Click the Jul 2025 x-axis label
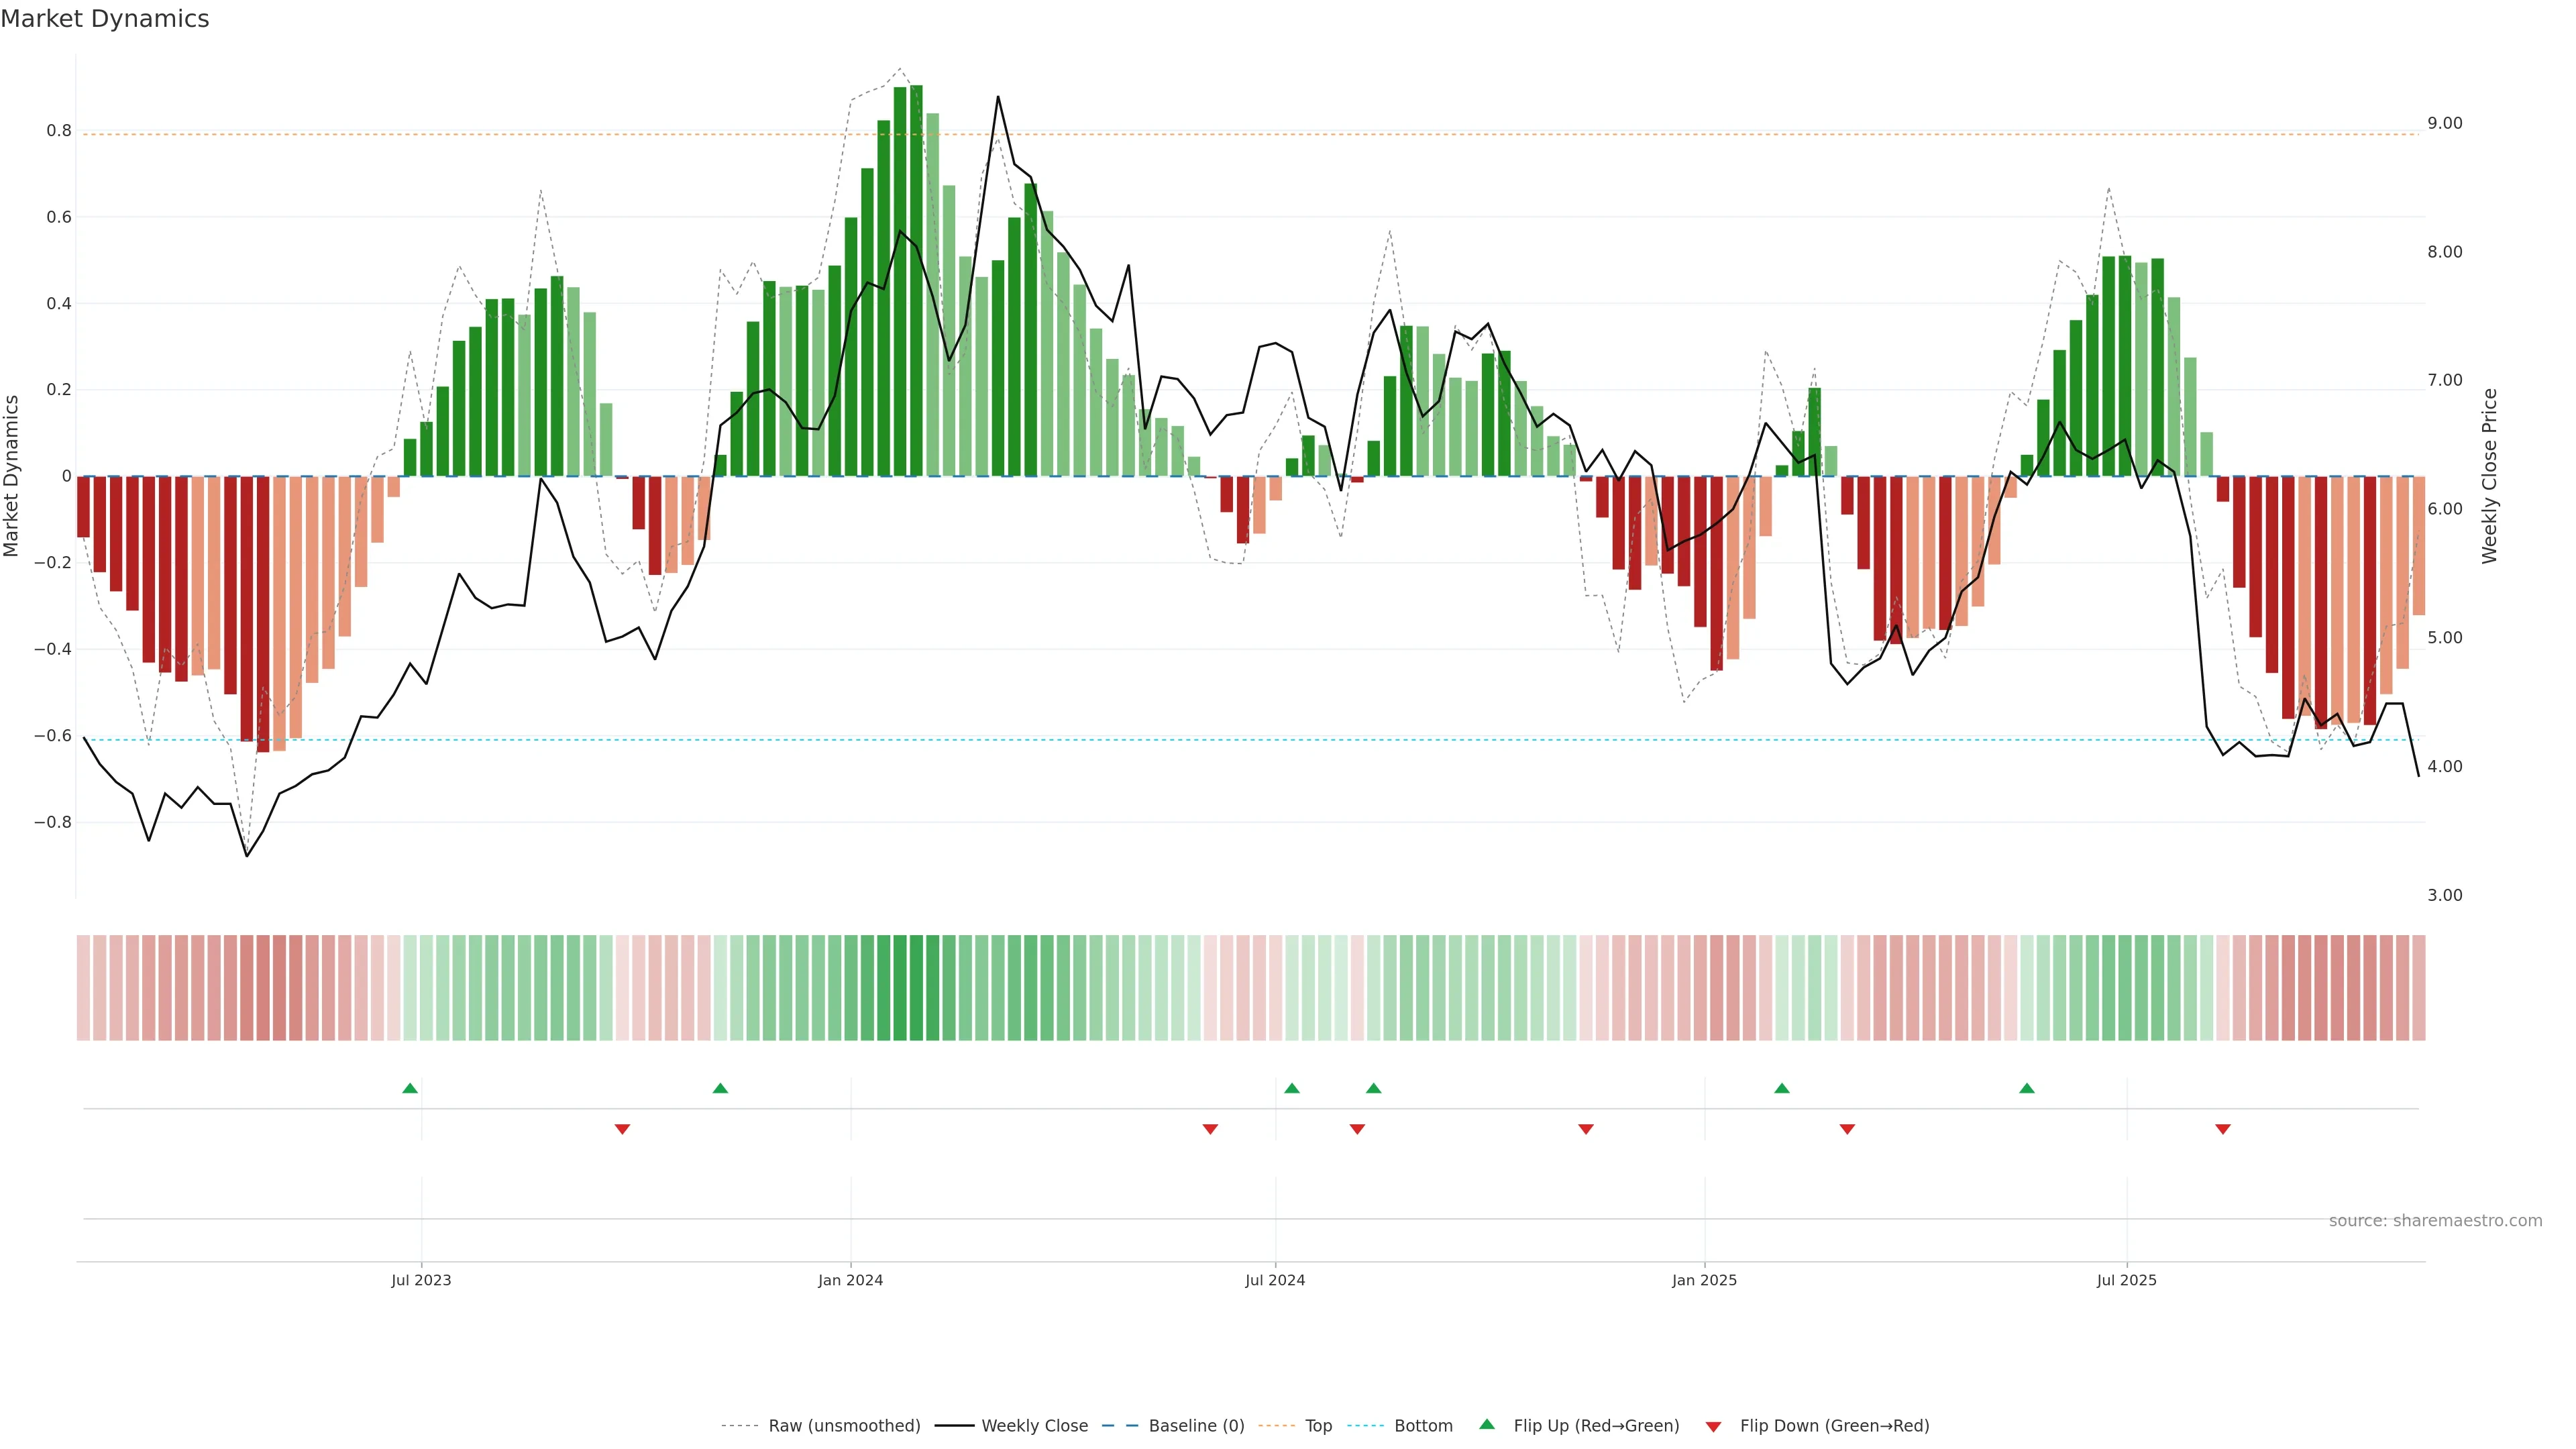The image size is (2576, 1449). click(x=2127, y=1280)
